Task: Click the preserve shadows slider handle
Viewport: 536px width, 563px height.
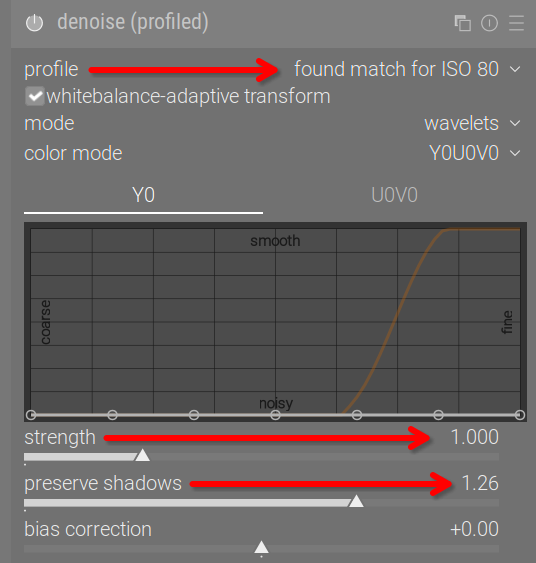Action: (356, 501)
